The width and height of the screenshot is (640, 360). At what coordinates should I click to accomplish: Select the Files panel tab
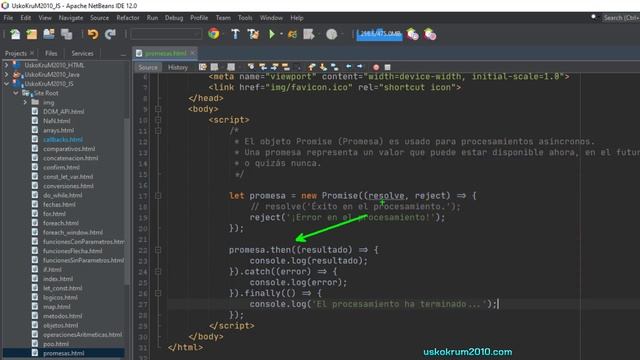(x=51, y=53)
